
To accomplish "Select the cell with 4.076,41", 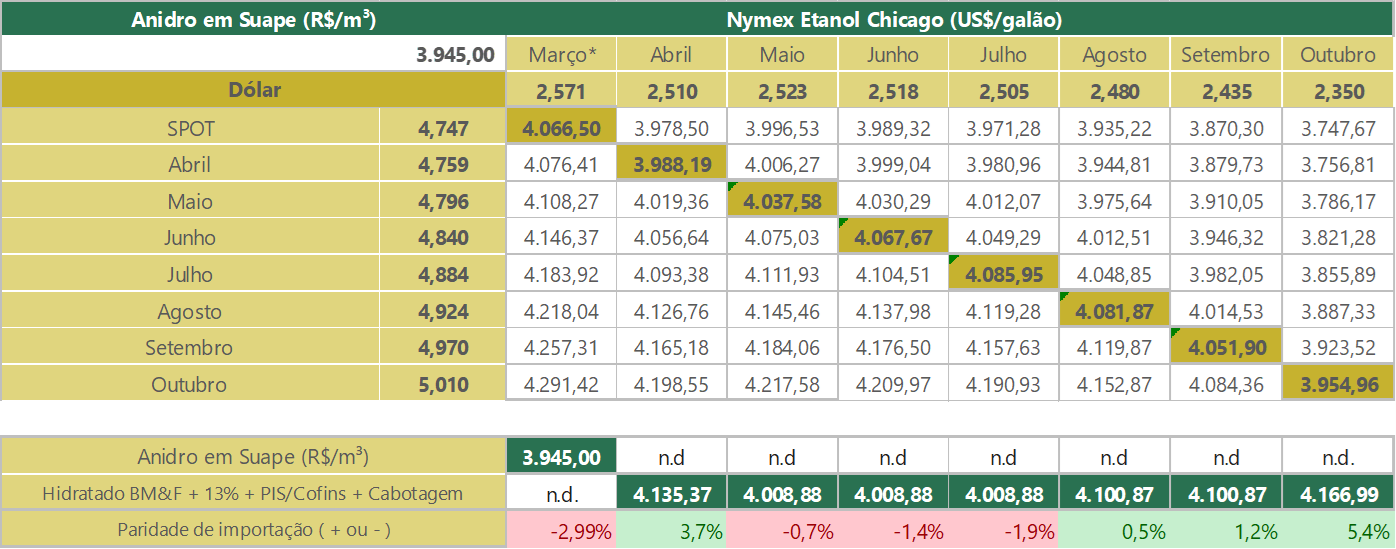I will coord(561,165).
